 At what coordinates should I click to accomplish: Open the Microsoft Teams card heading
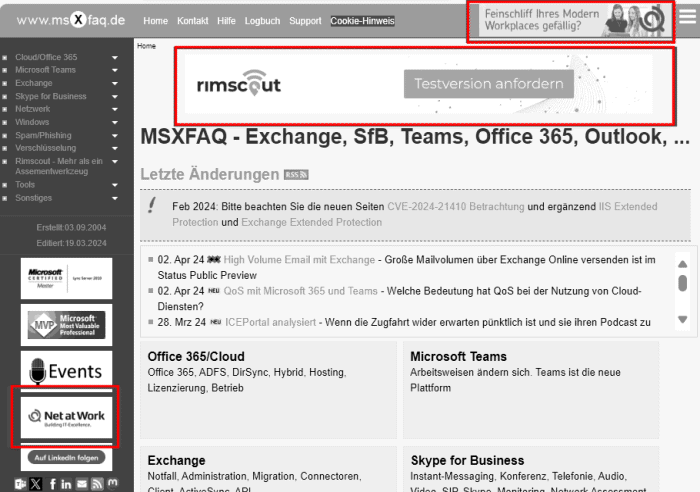(x=458, y=356)
